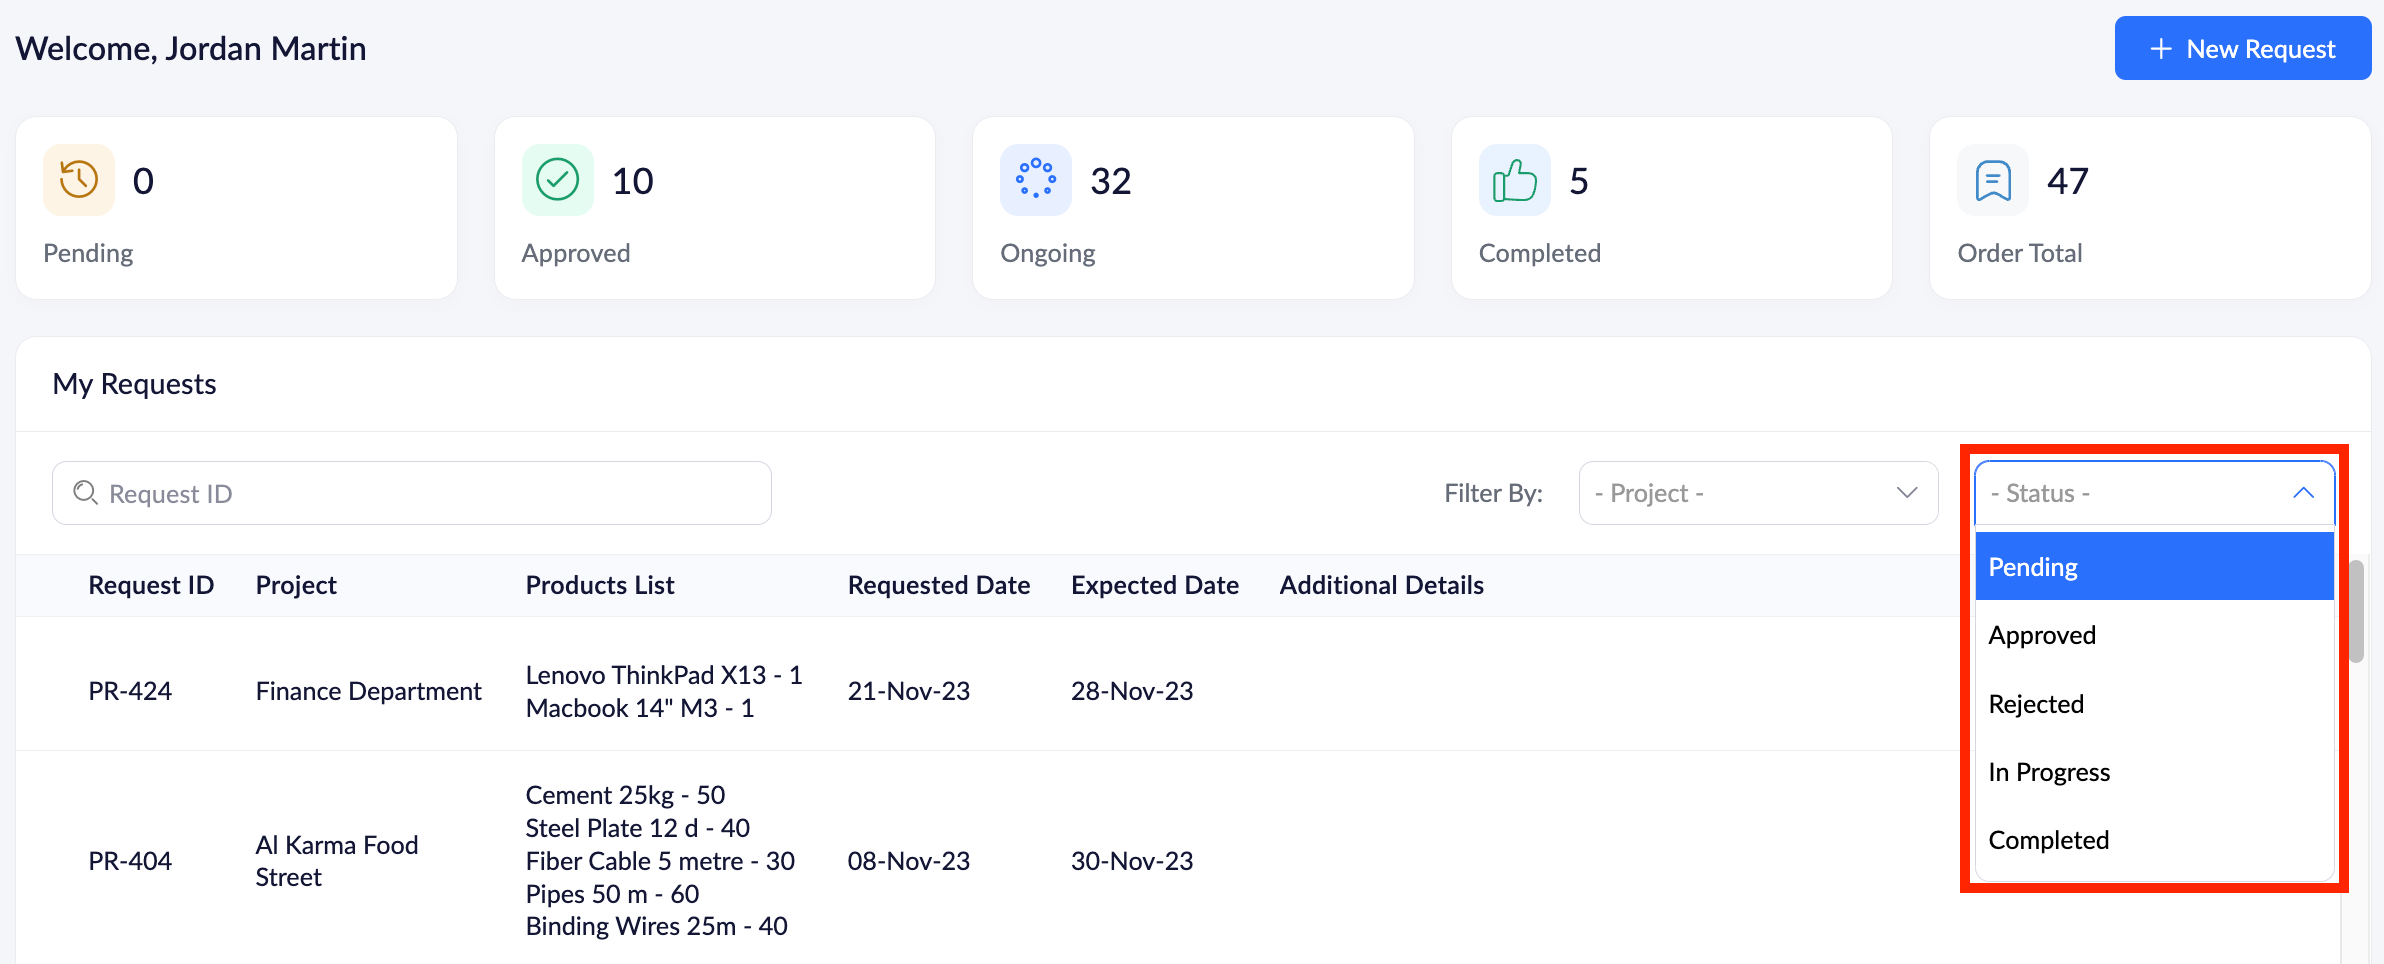This screenshot has height=964, width=2384.
Task: Collapse the Status dropdown chevron
Action: tap(2303, 493)
